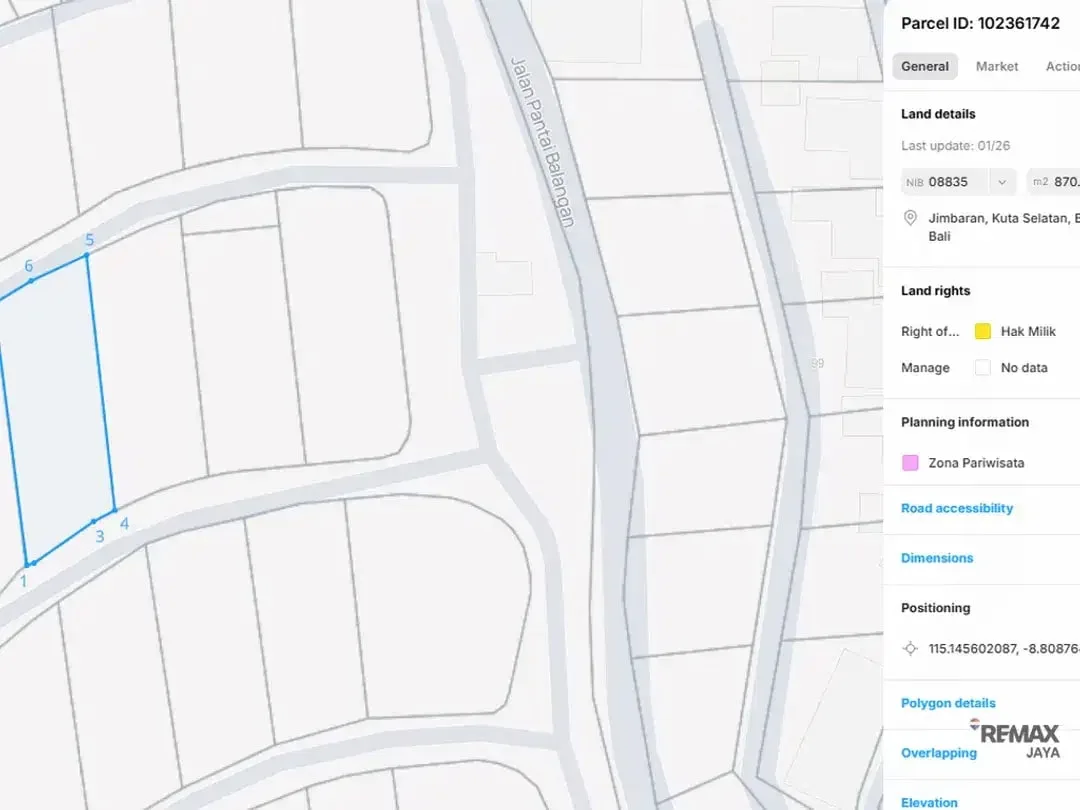This screenshot has width=1080, height=810.
Task: Click the pink Zona Pariwisata swatch
Action: coord(910,463)
